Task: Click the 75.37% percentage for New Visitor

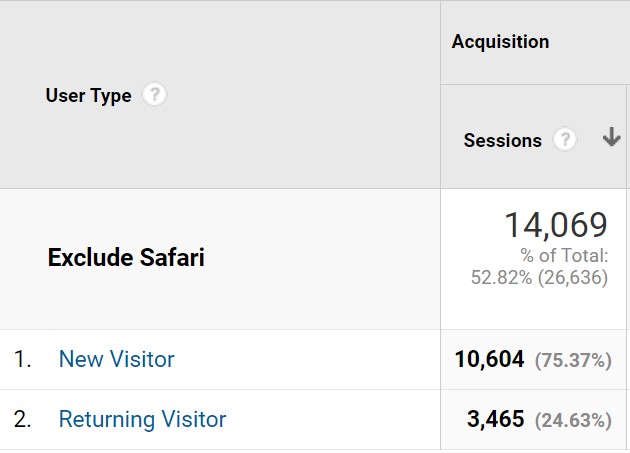Action: pyautogui.click(x=572, y=360)
